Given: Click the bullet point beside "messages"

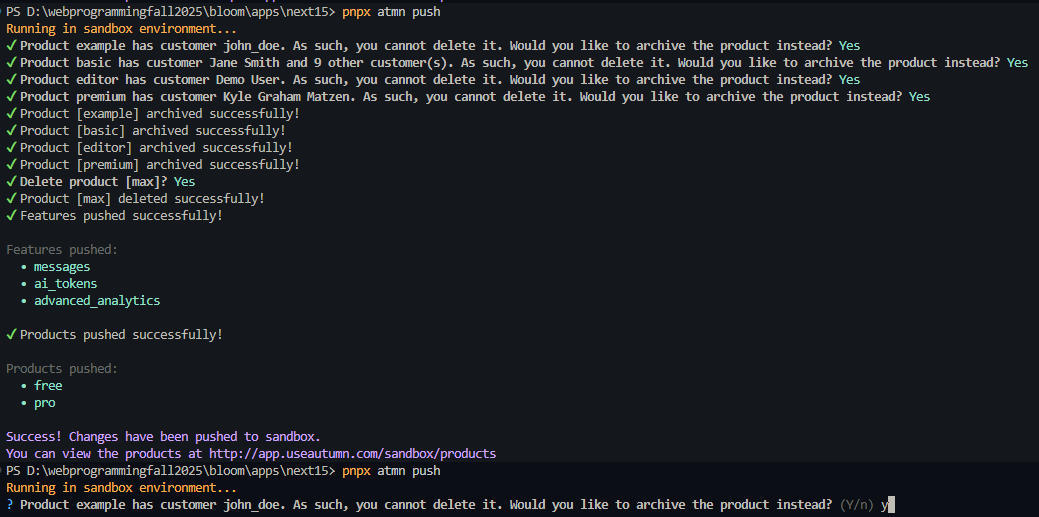Looking at the screenshot, I should coord(23,267).
